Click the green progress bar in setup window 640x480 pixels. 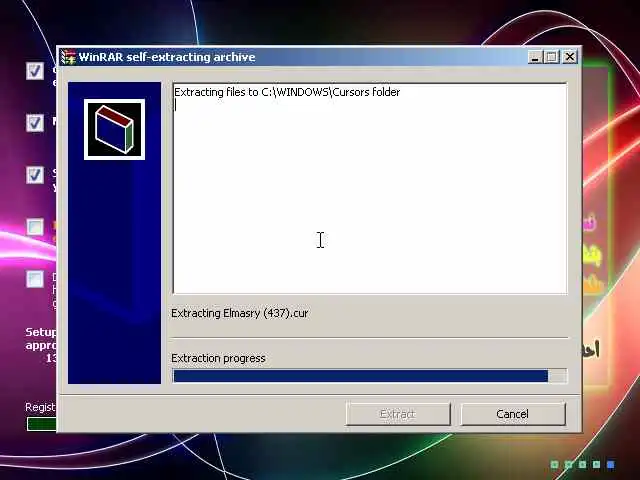point(42,424)
